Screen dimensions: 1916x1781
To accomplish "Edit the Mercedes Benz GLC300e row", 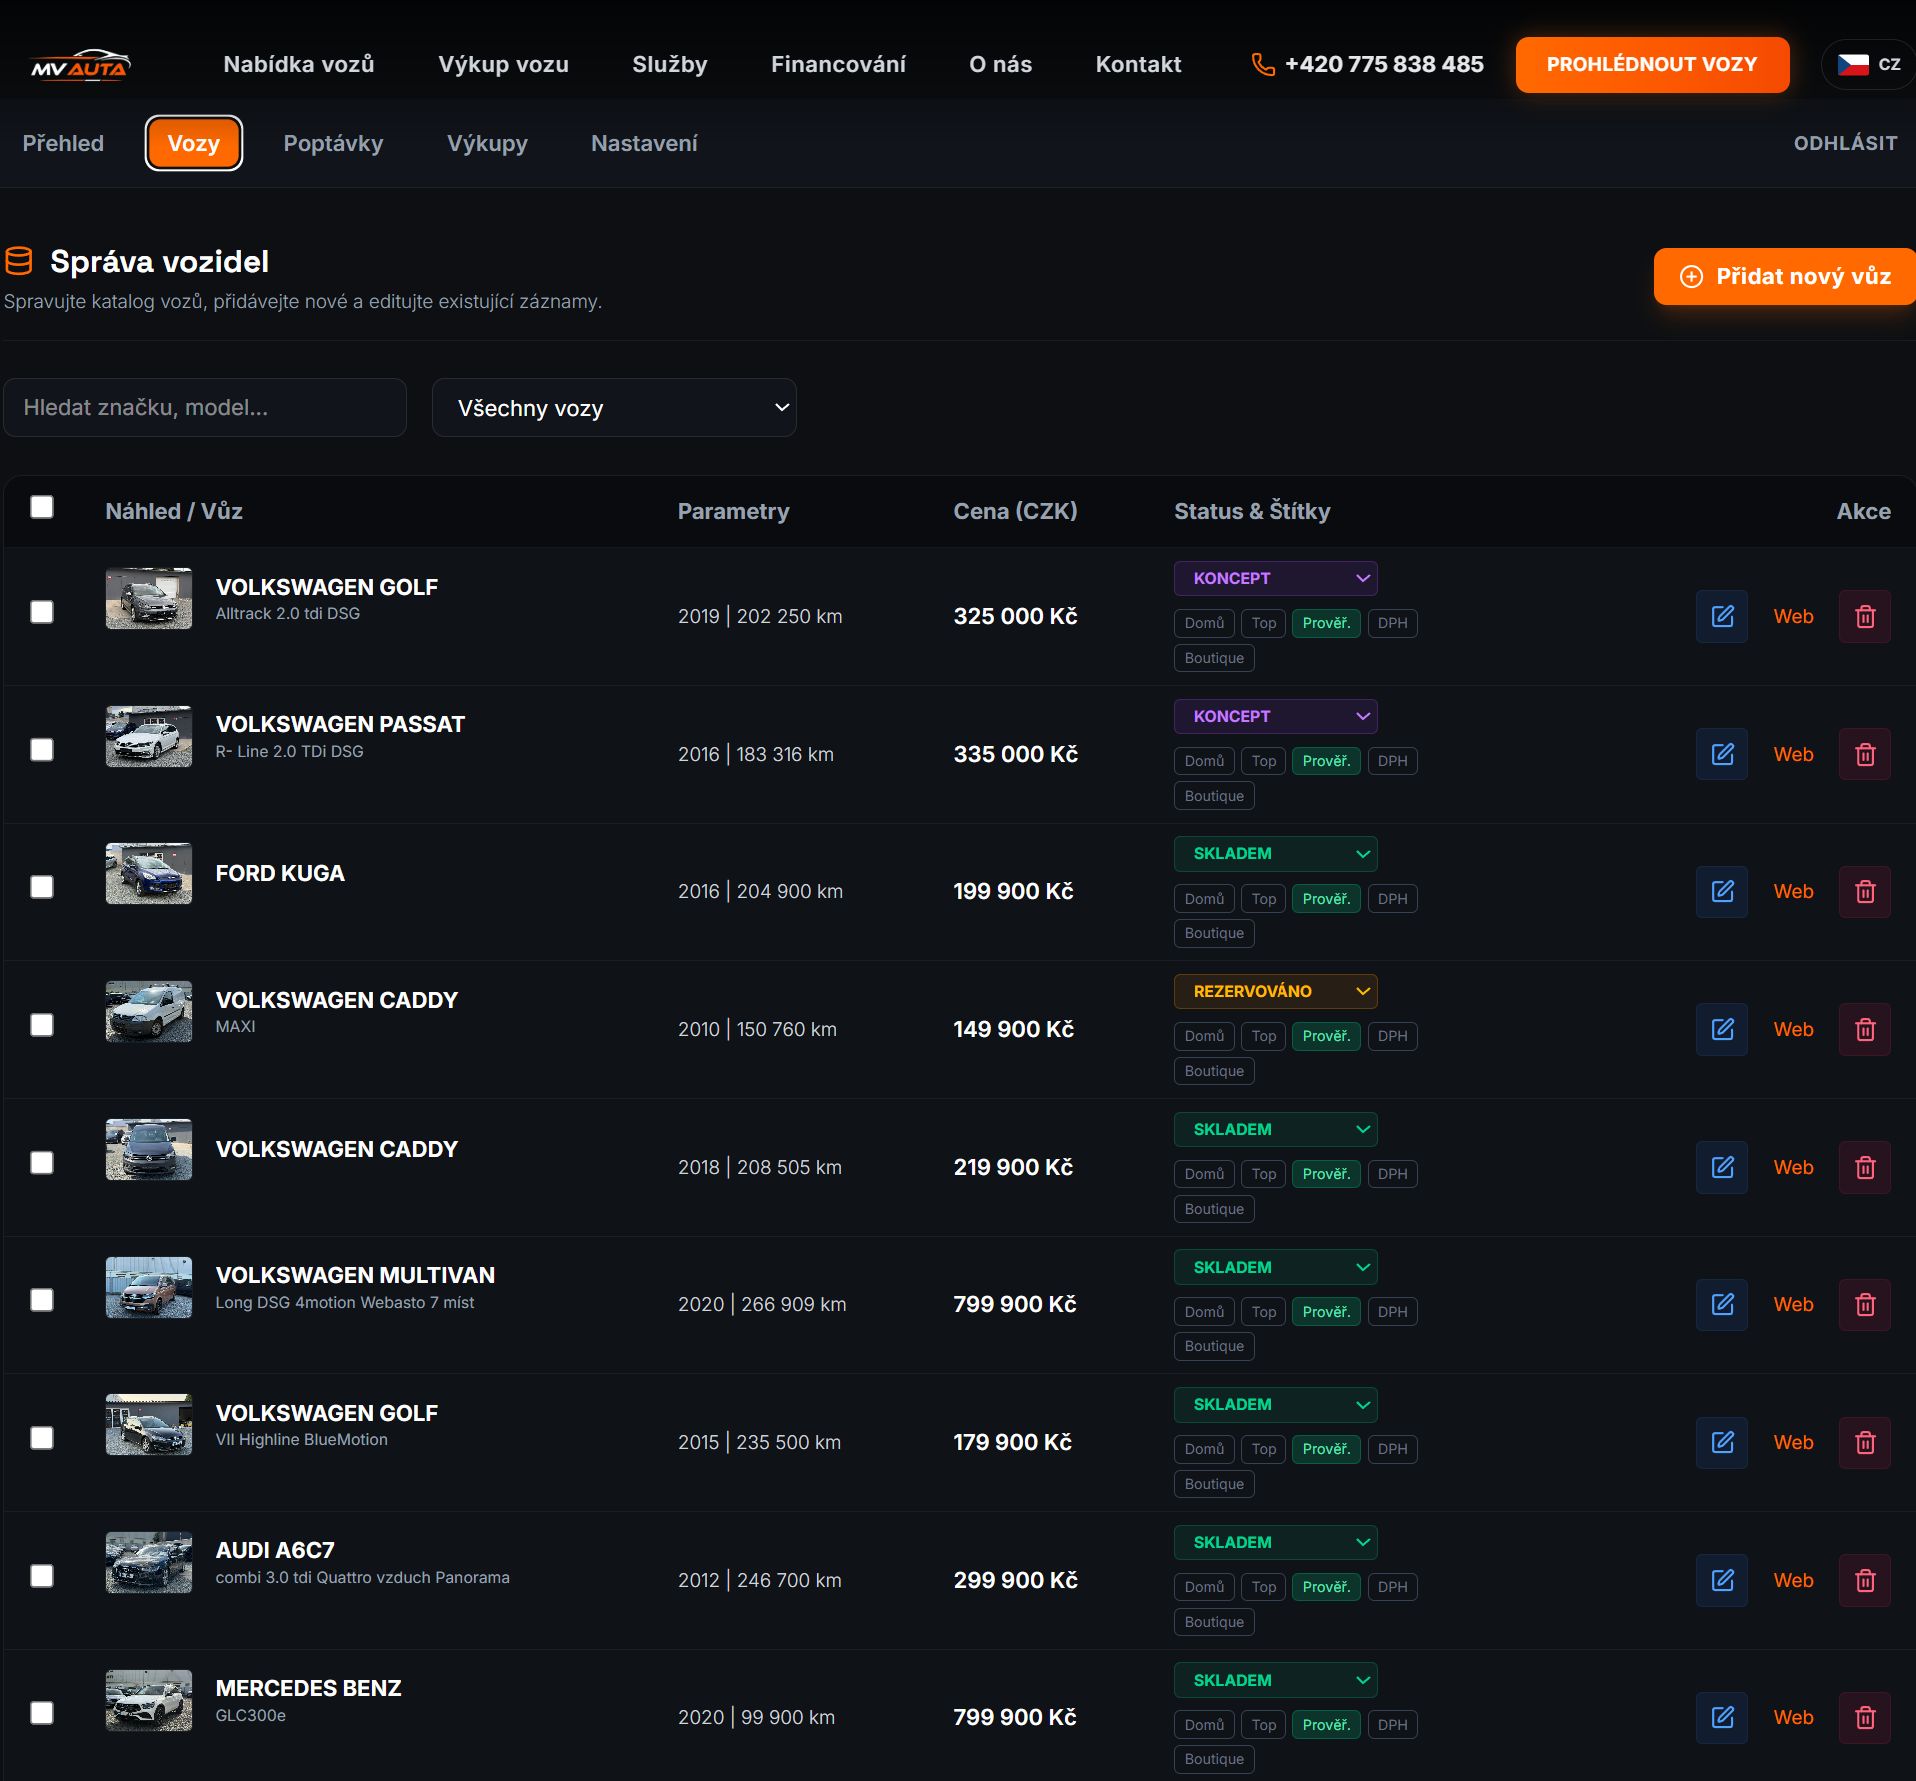I will (x=1722, y=1717).
